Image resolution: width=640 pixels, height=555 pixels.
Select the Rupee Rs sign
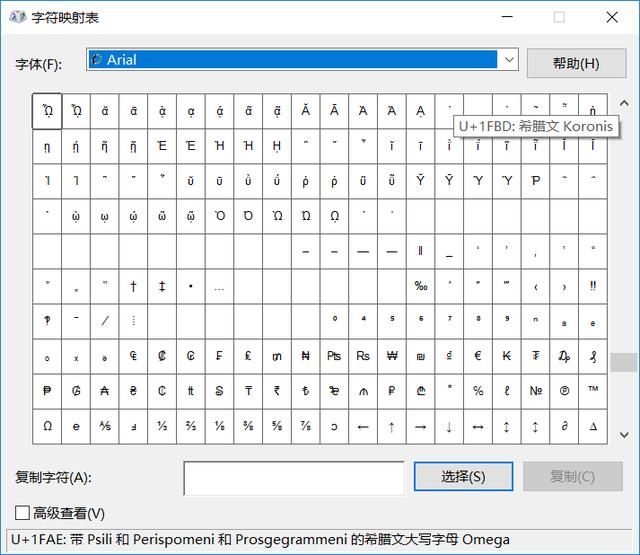tap(363, 356)
